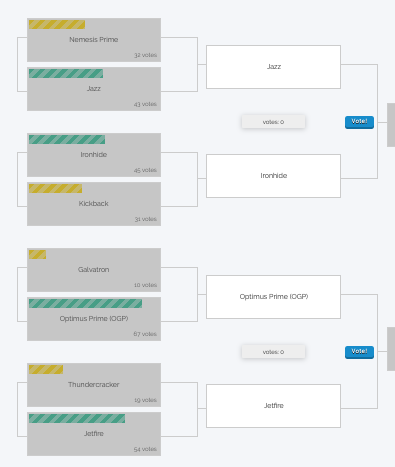Open the Nemesis Prime 32 votes entry
Screen dimensions: 395x467
[x=94, y=40]
